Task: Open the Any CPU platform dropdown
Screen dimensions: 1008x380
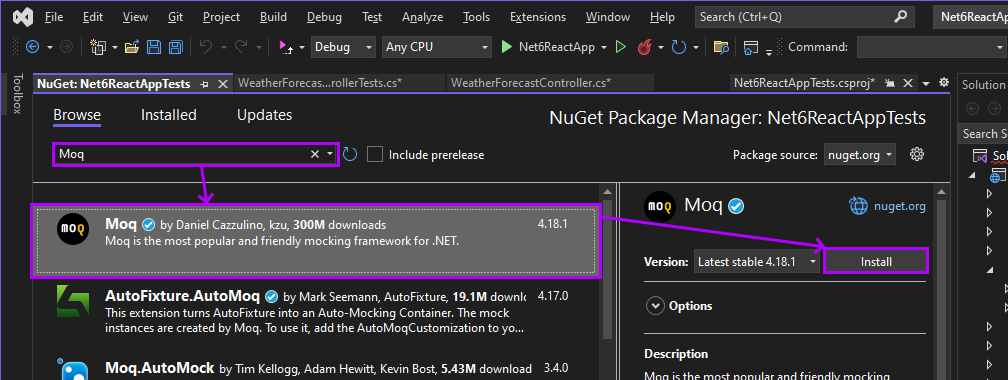Action: point(436,47)
